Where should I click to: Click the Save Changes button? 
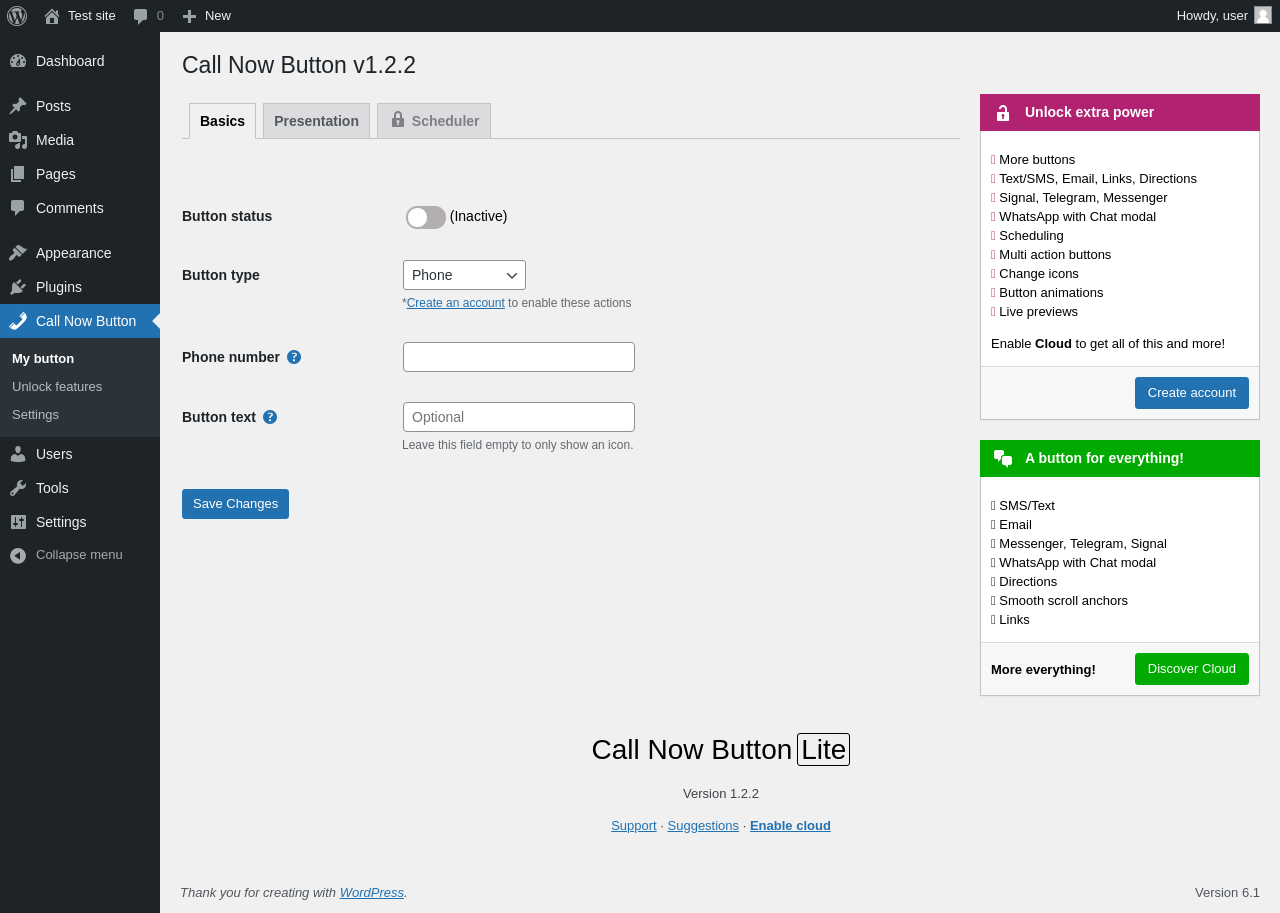[x=235, y=504]
